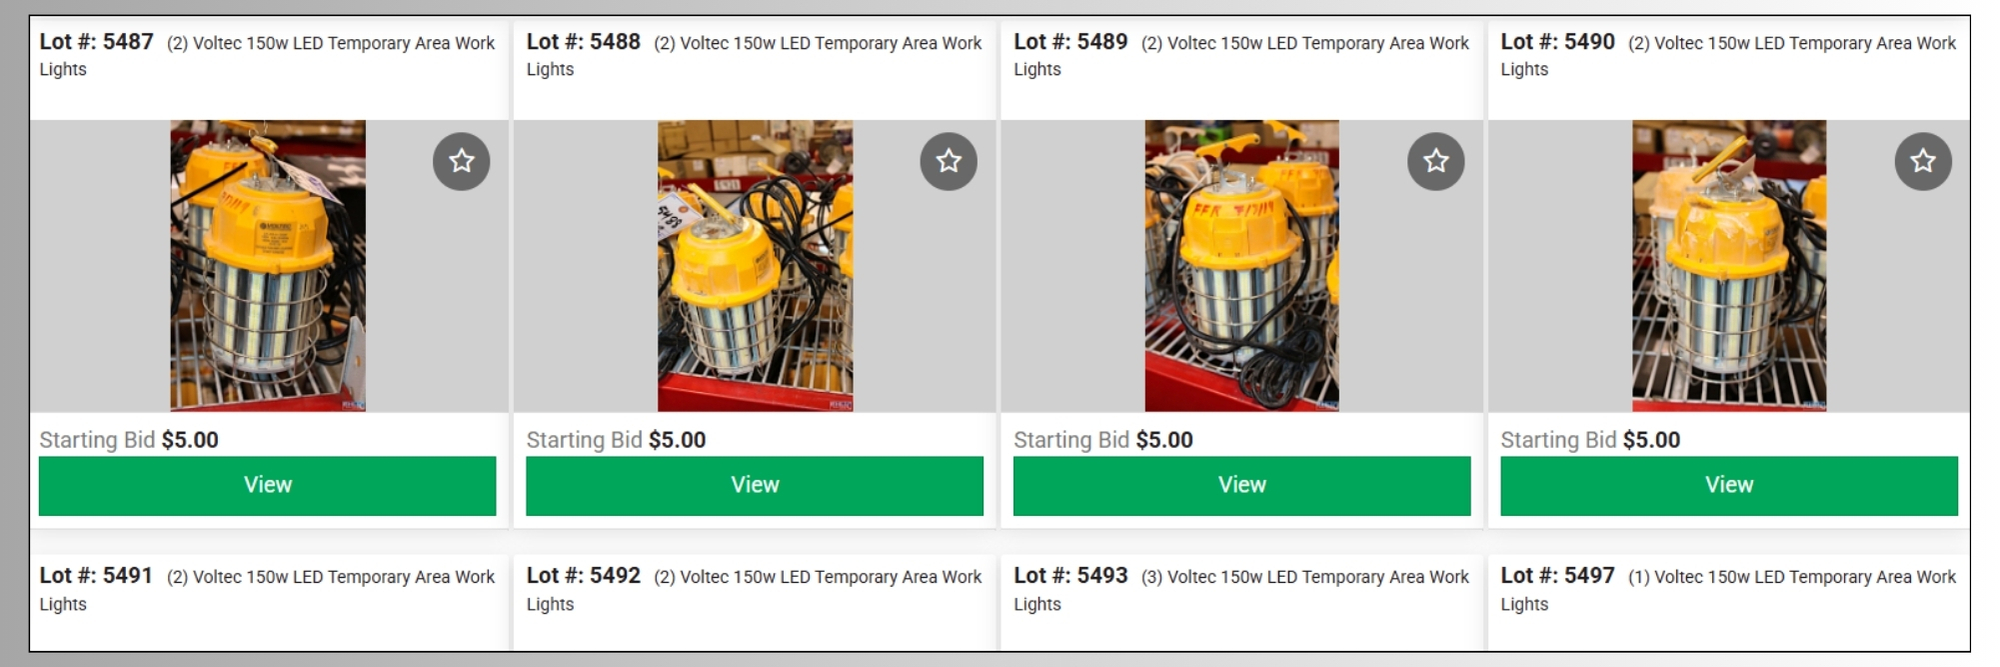Toggle the favorite star on lot 5488

pos(948,161)
